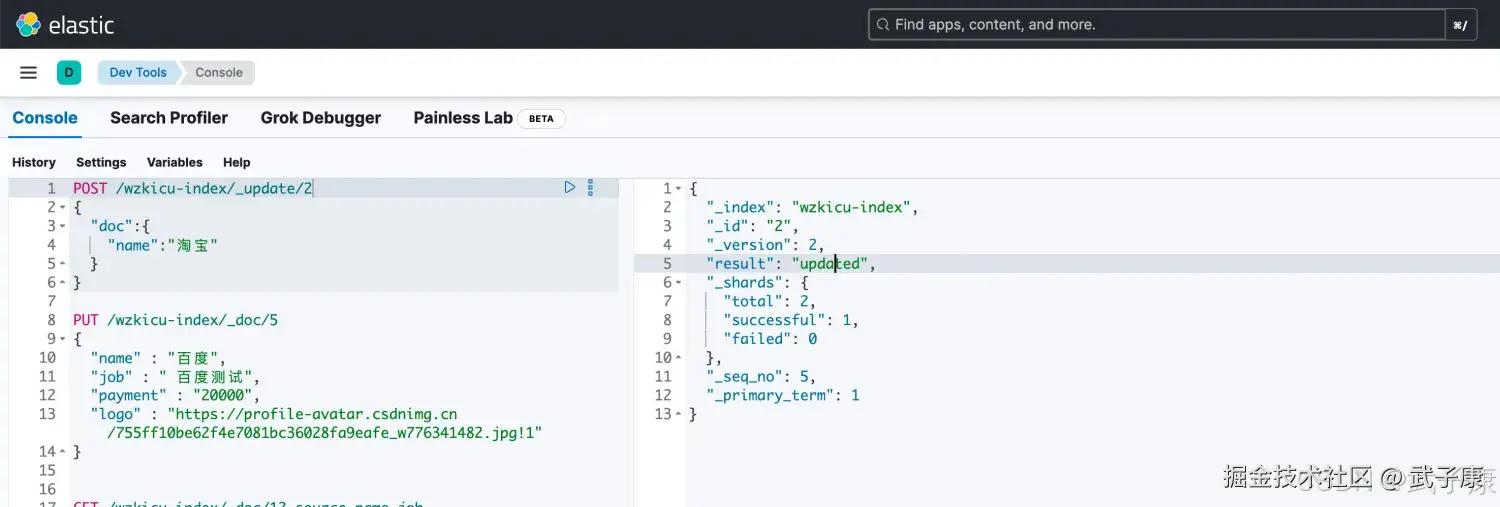Collapse the response root at line 1

(679, 189)
